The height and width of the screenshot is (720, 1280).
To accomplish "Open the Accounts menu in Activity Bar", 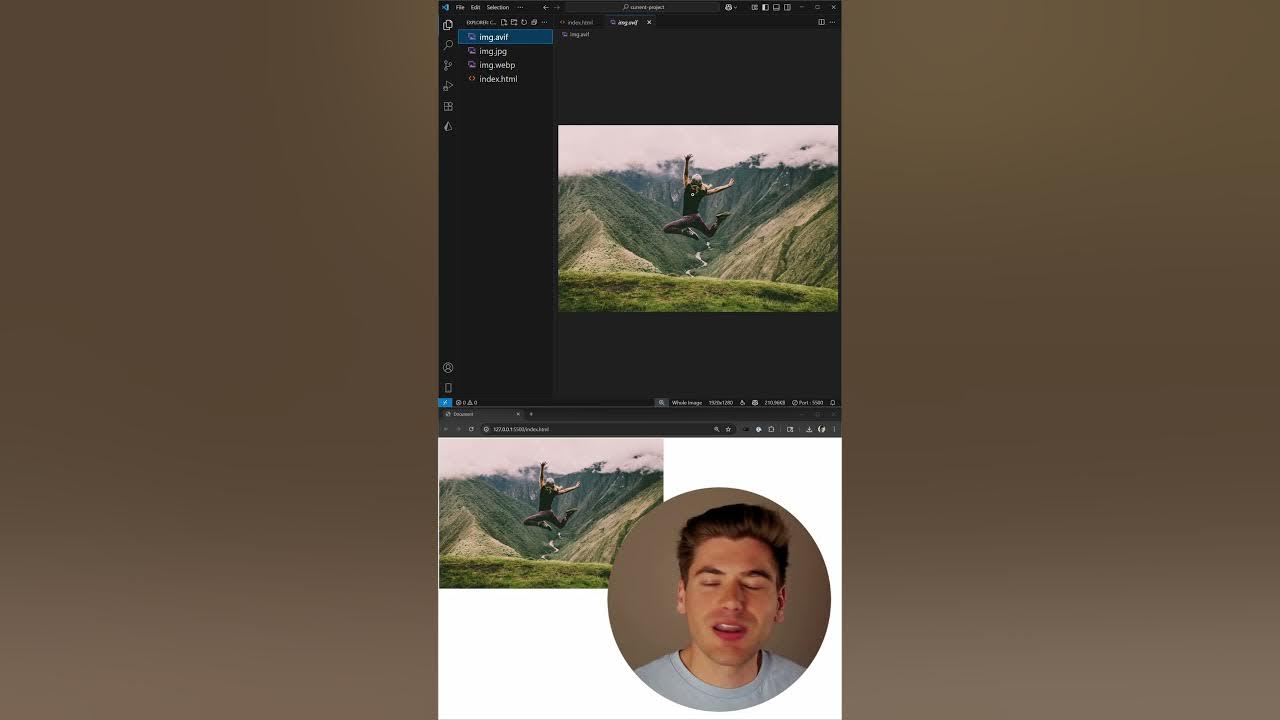I will click(x=449, y=368).
